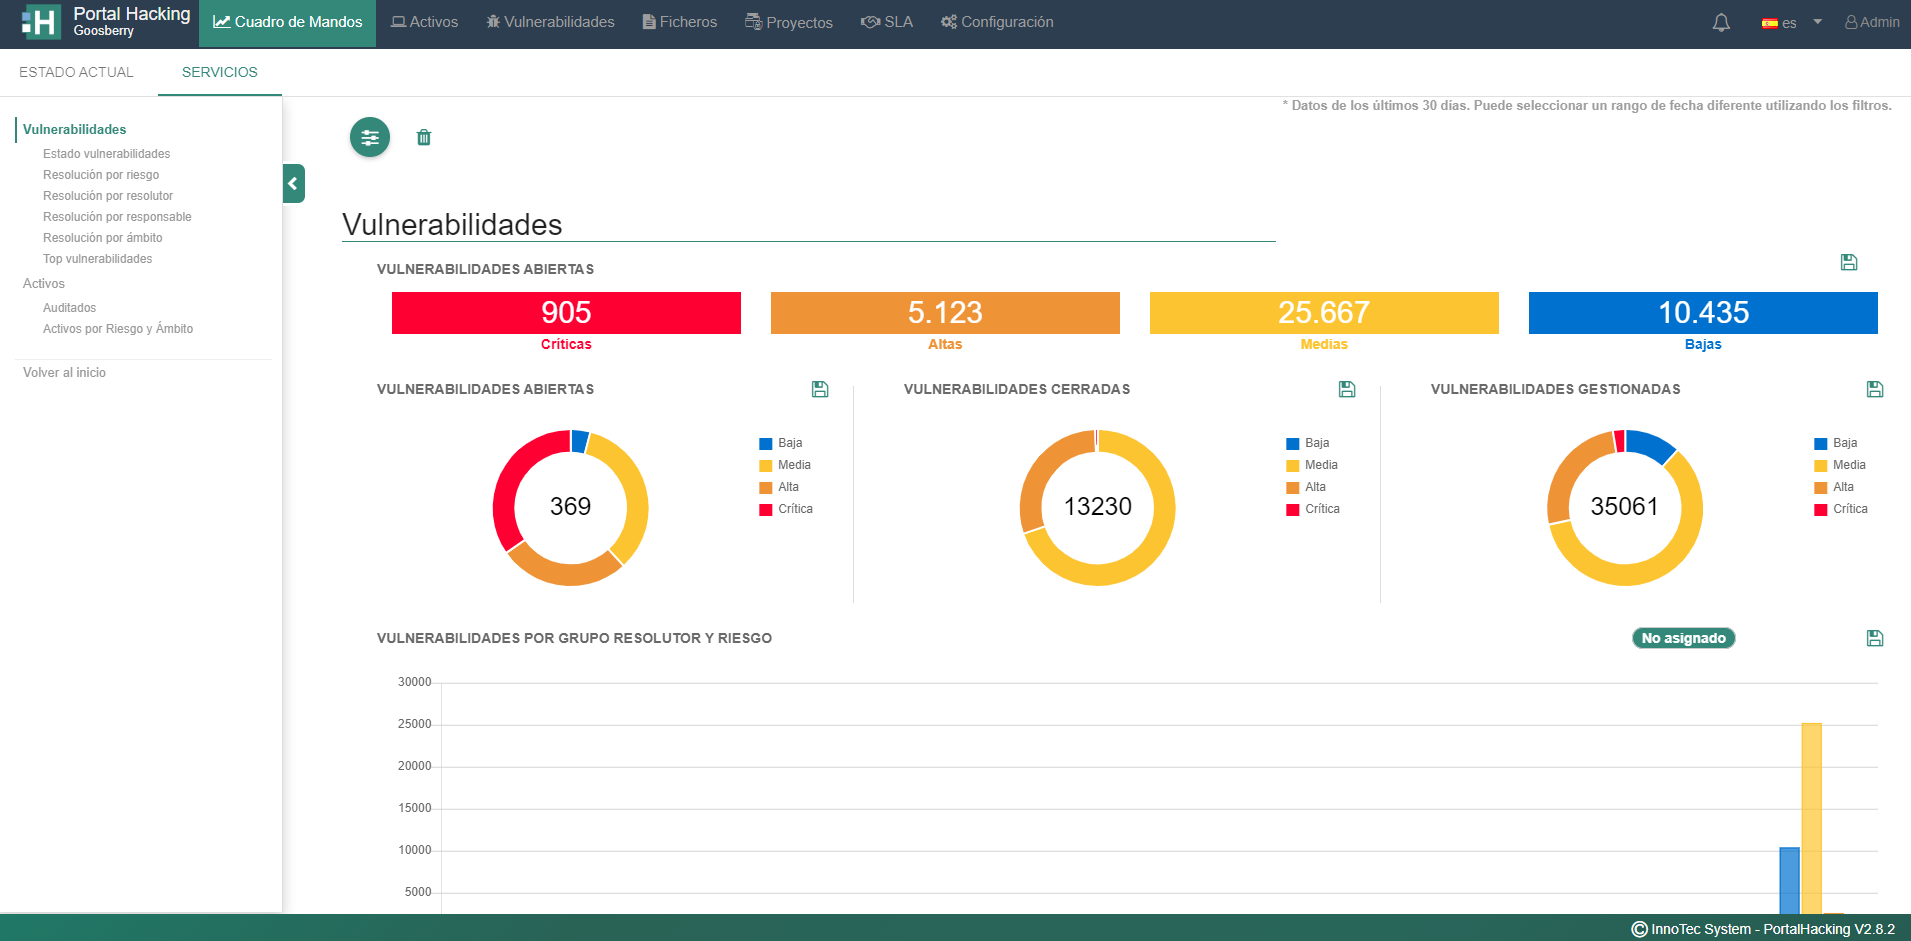This screenshot has height=941, width=1911.
Task: Toggle Alta legend in Abiertas donut chart
Action: (779, 487)
